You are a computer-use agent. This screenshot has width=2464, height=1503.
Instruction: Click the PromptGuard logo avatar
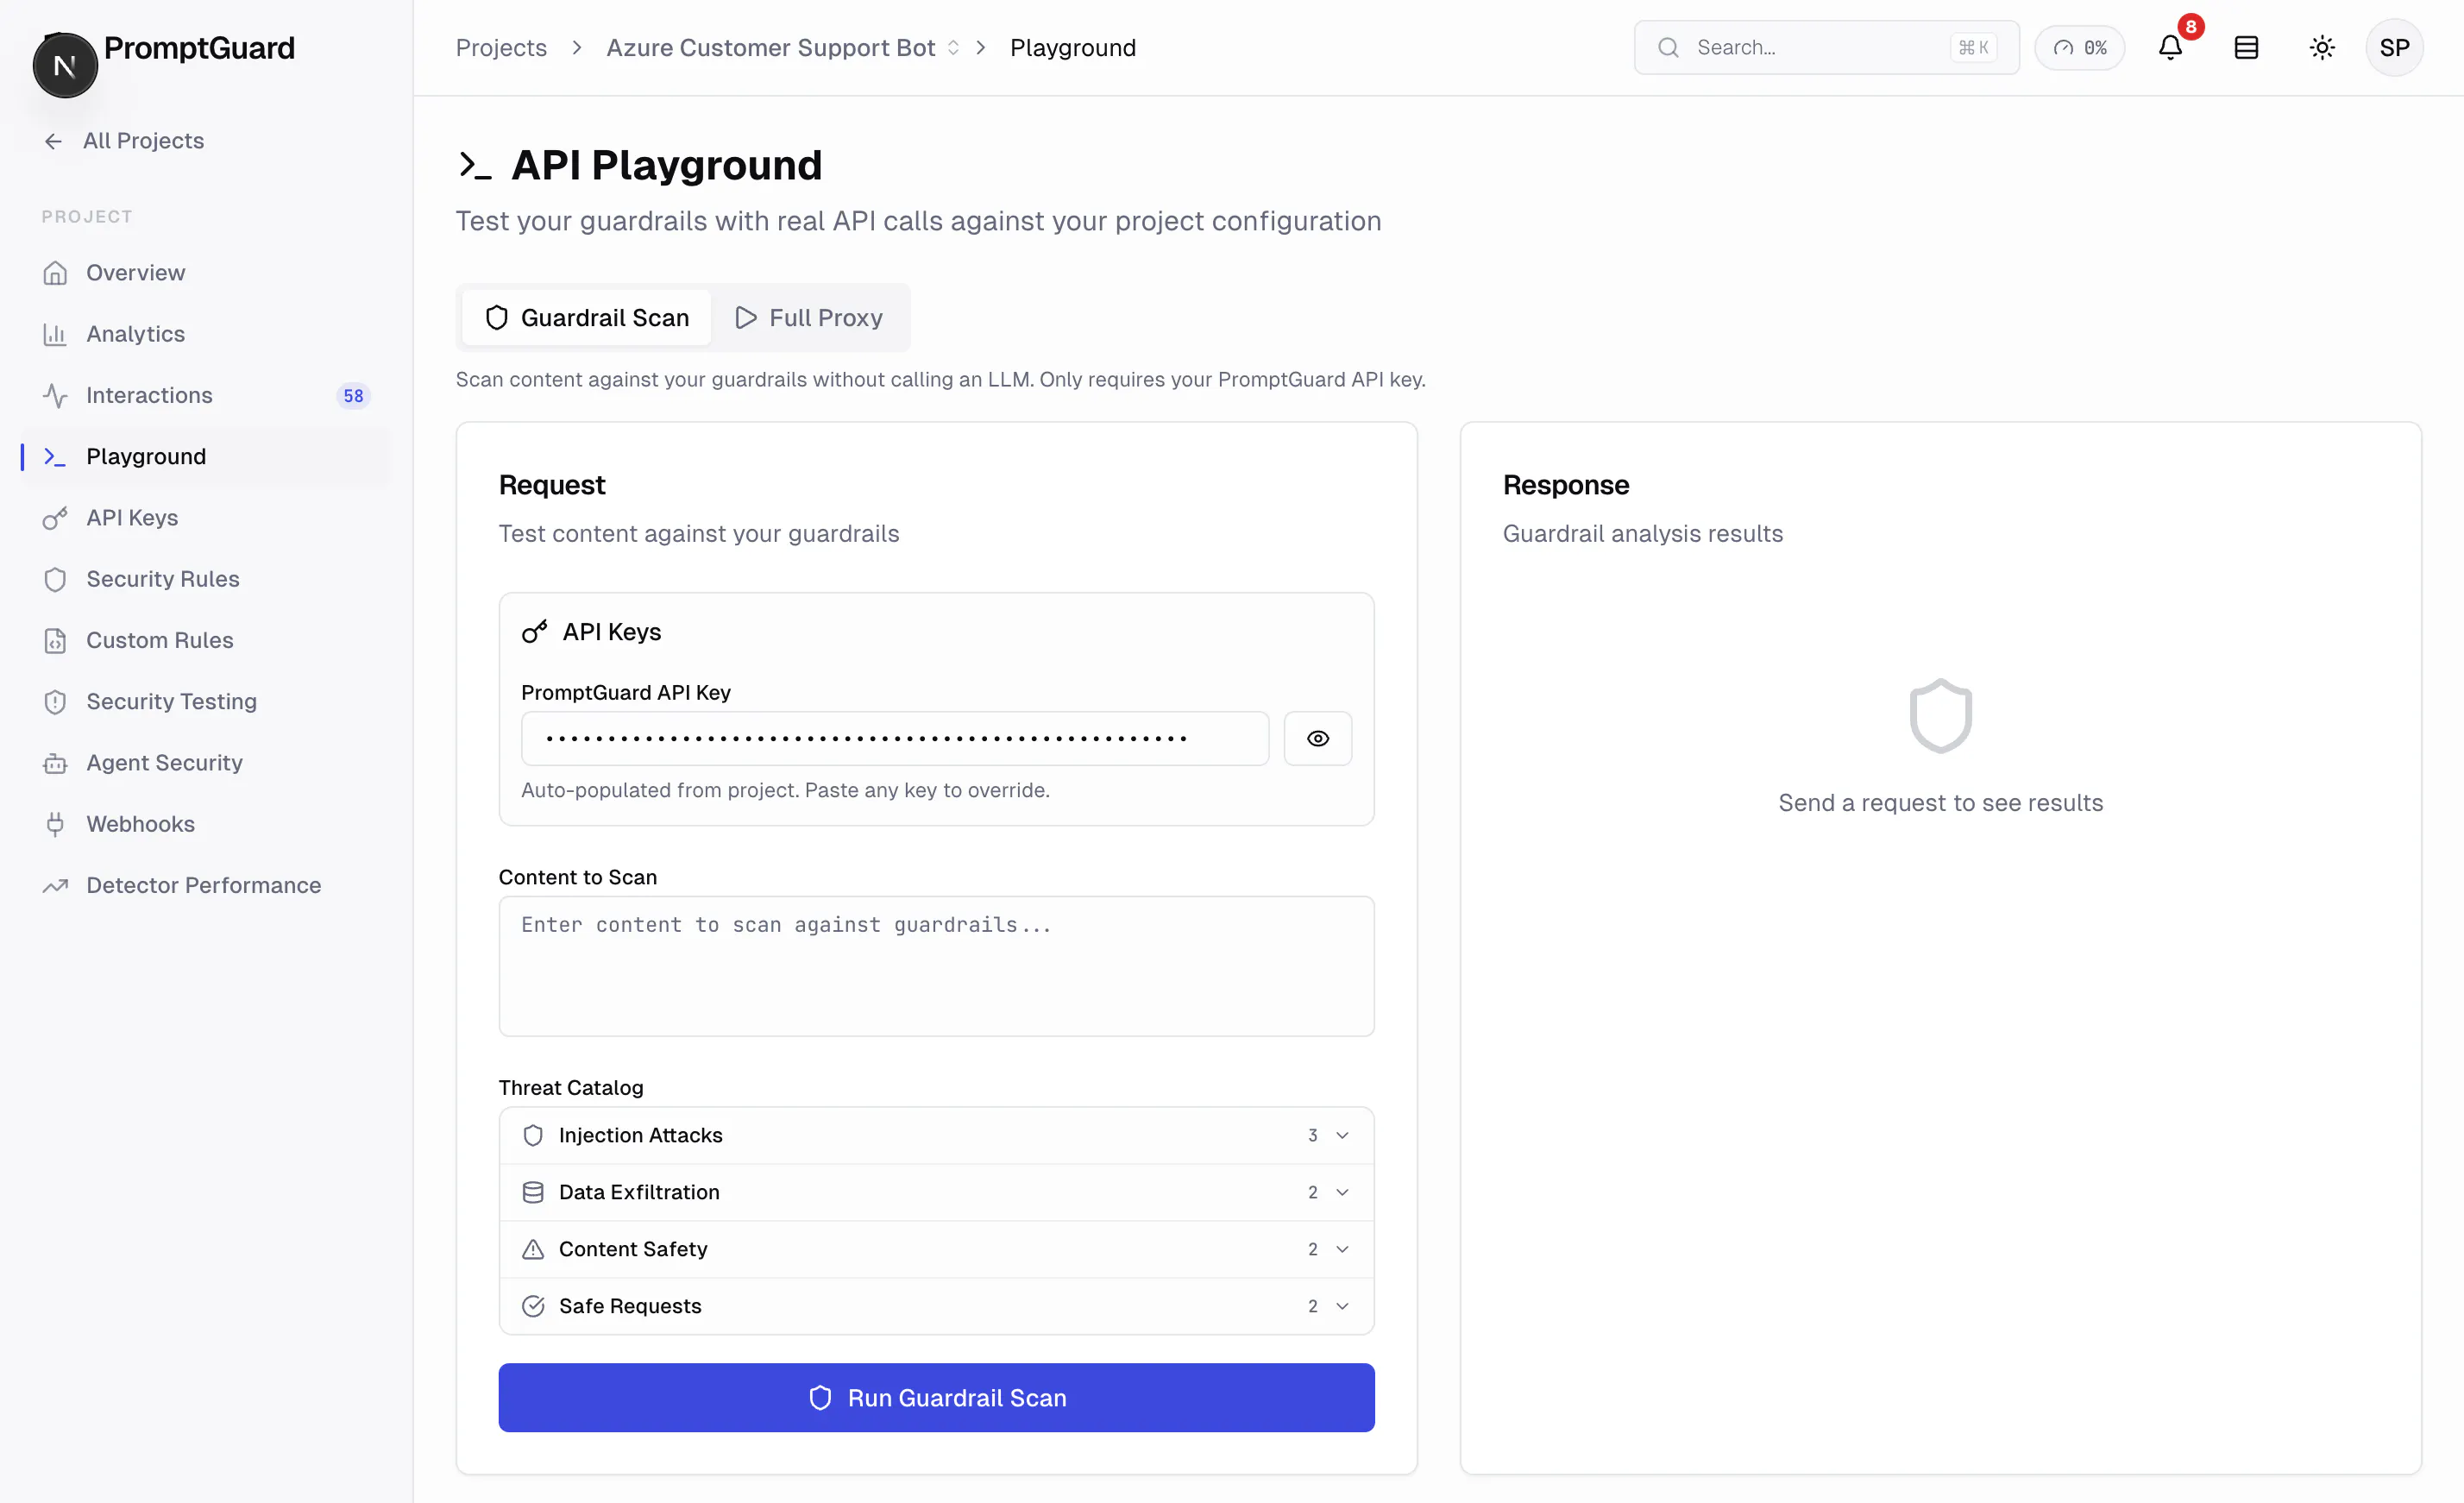(65, 65)
